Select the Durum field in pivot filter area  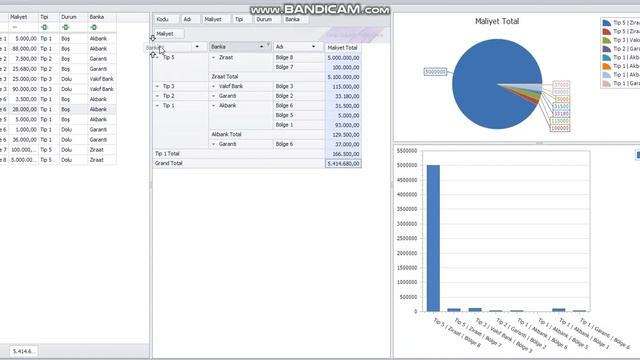pos(267,19)
